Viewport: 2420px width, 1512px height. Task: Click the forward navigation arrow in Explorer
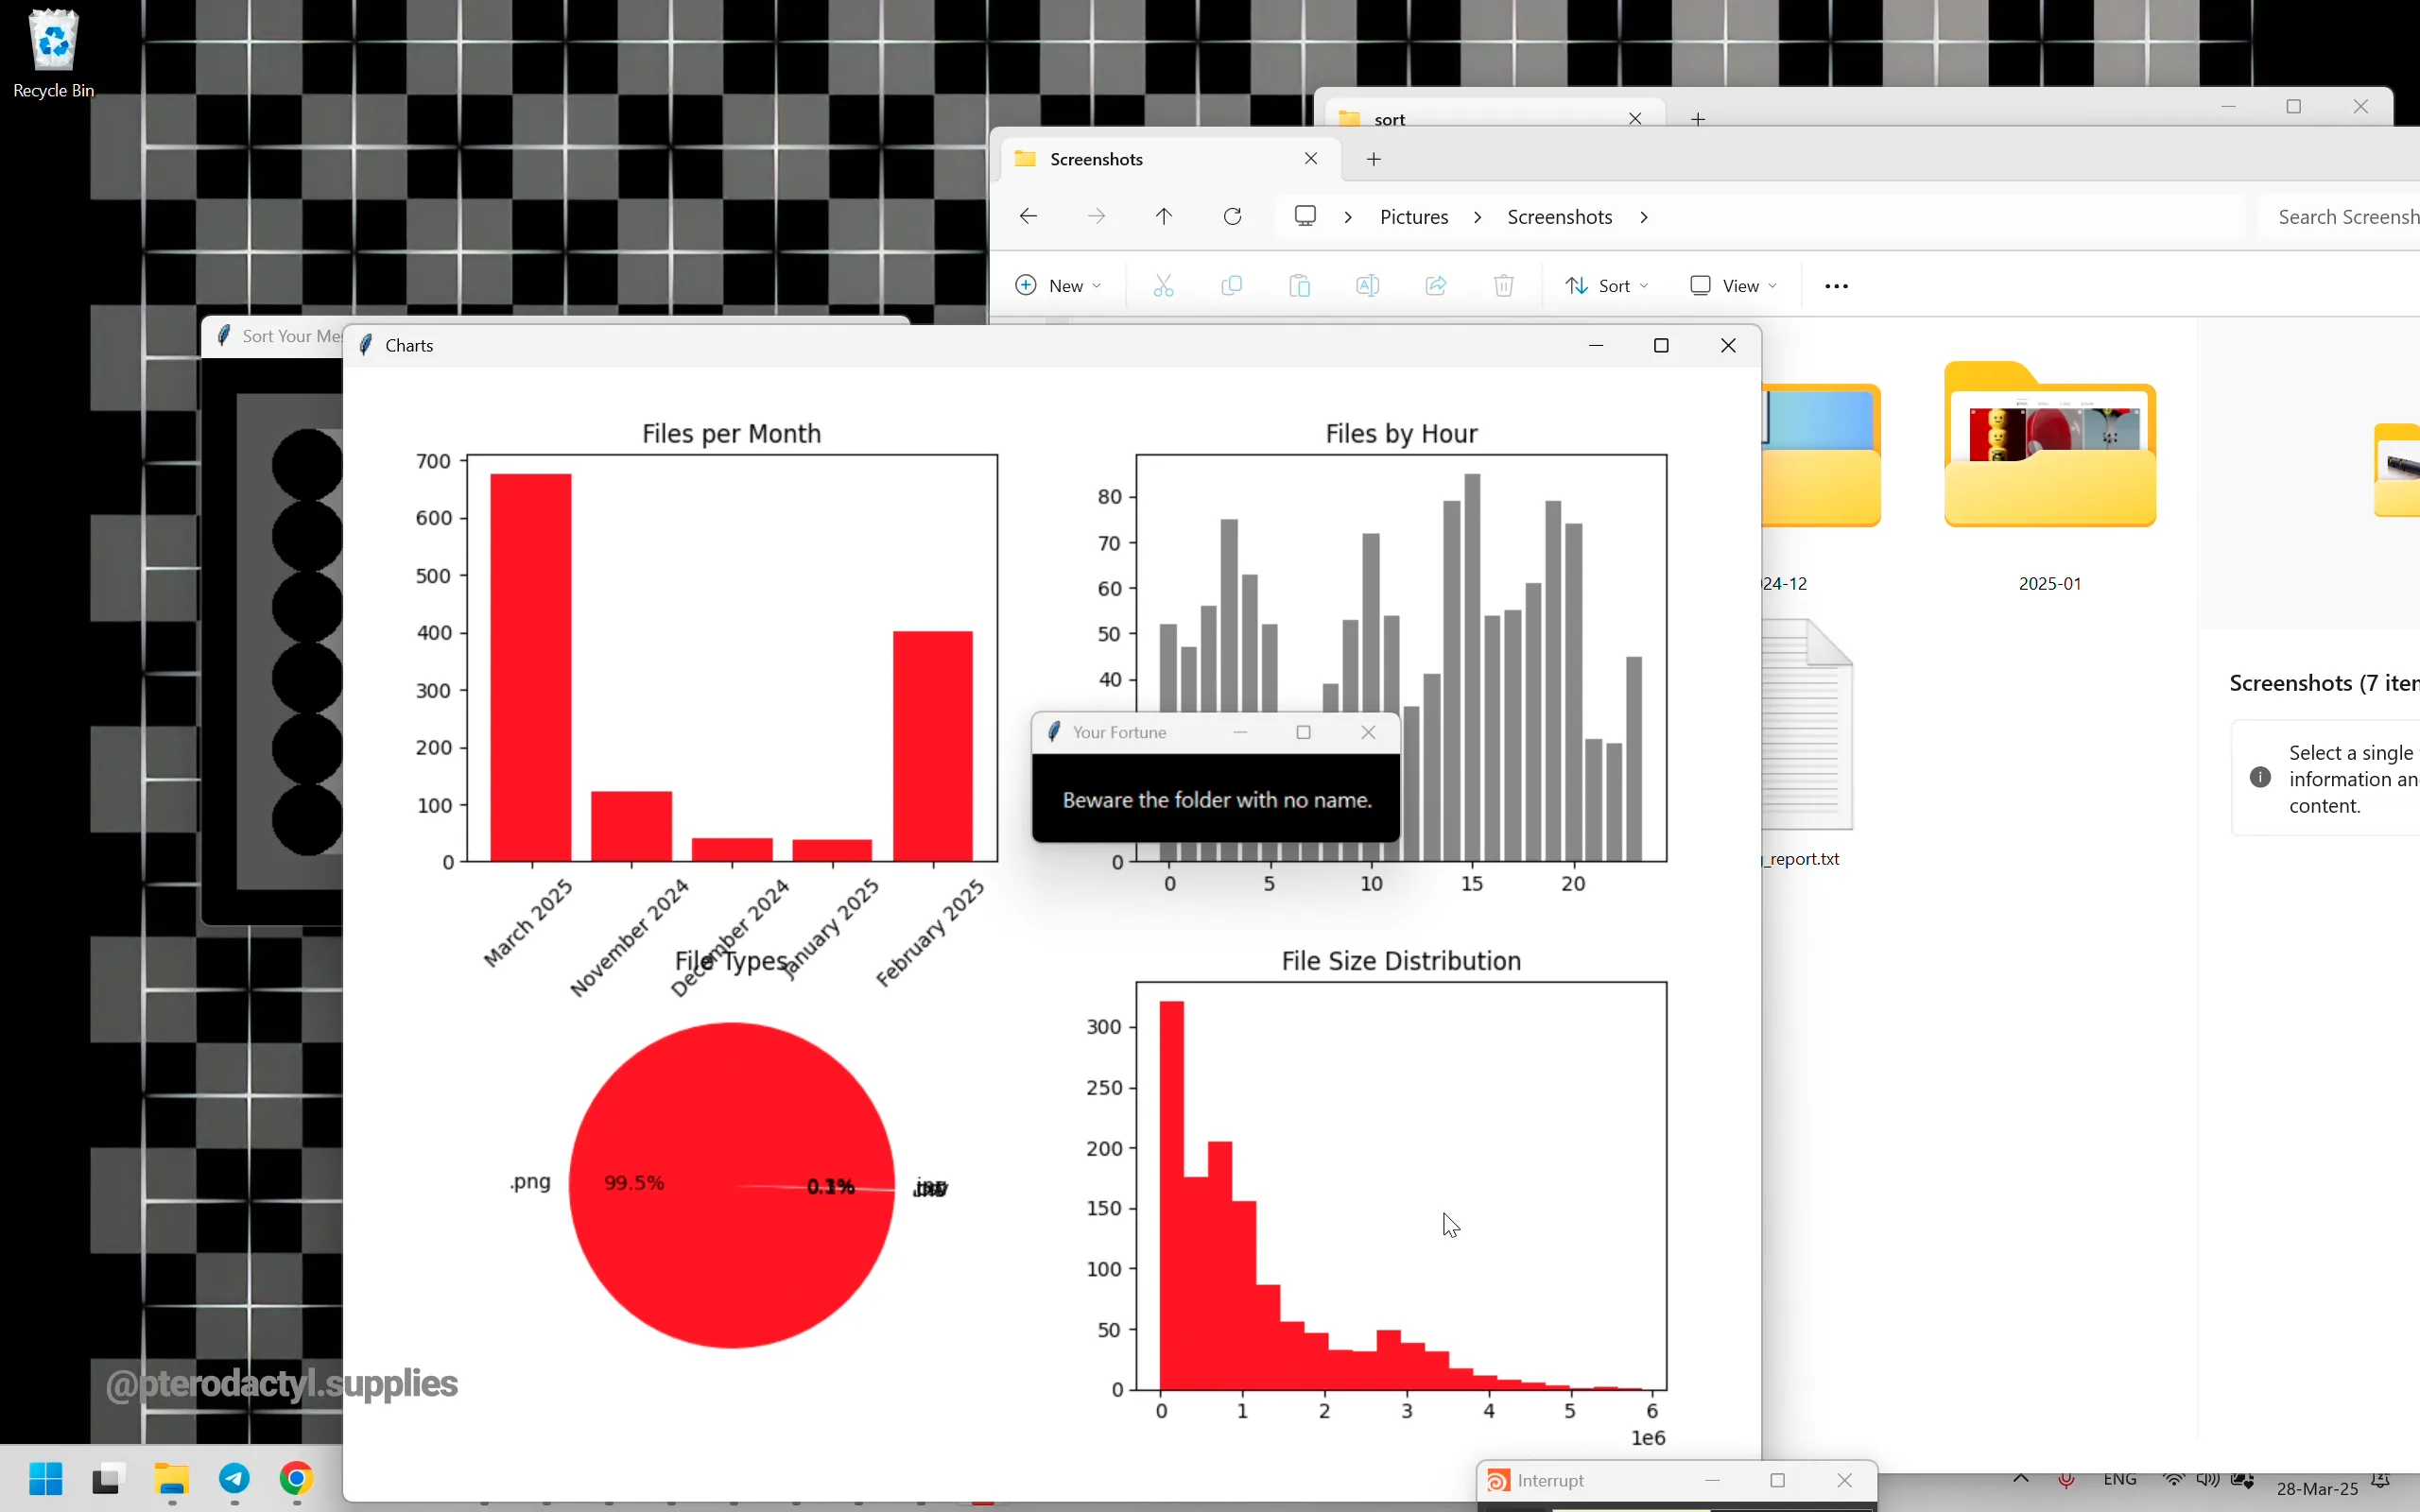tap(1097, 217)
